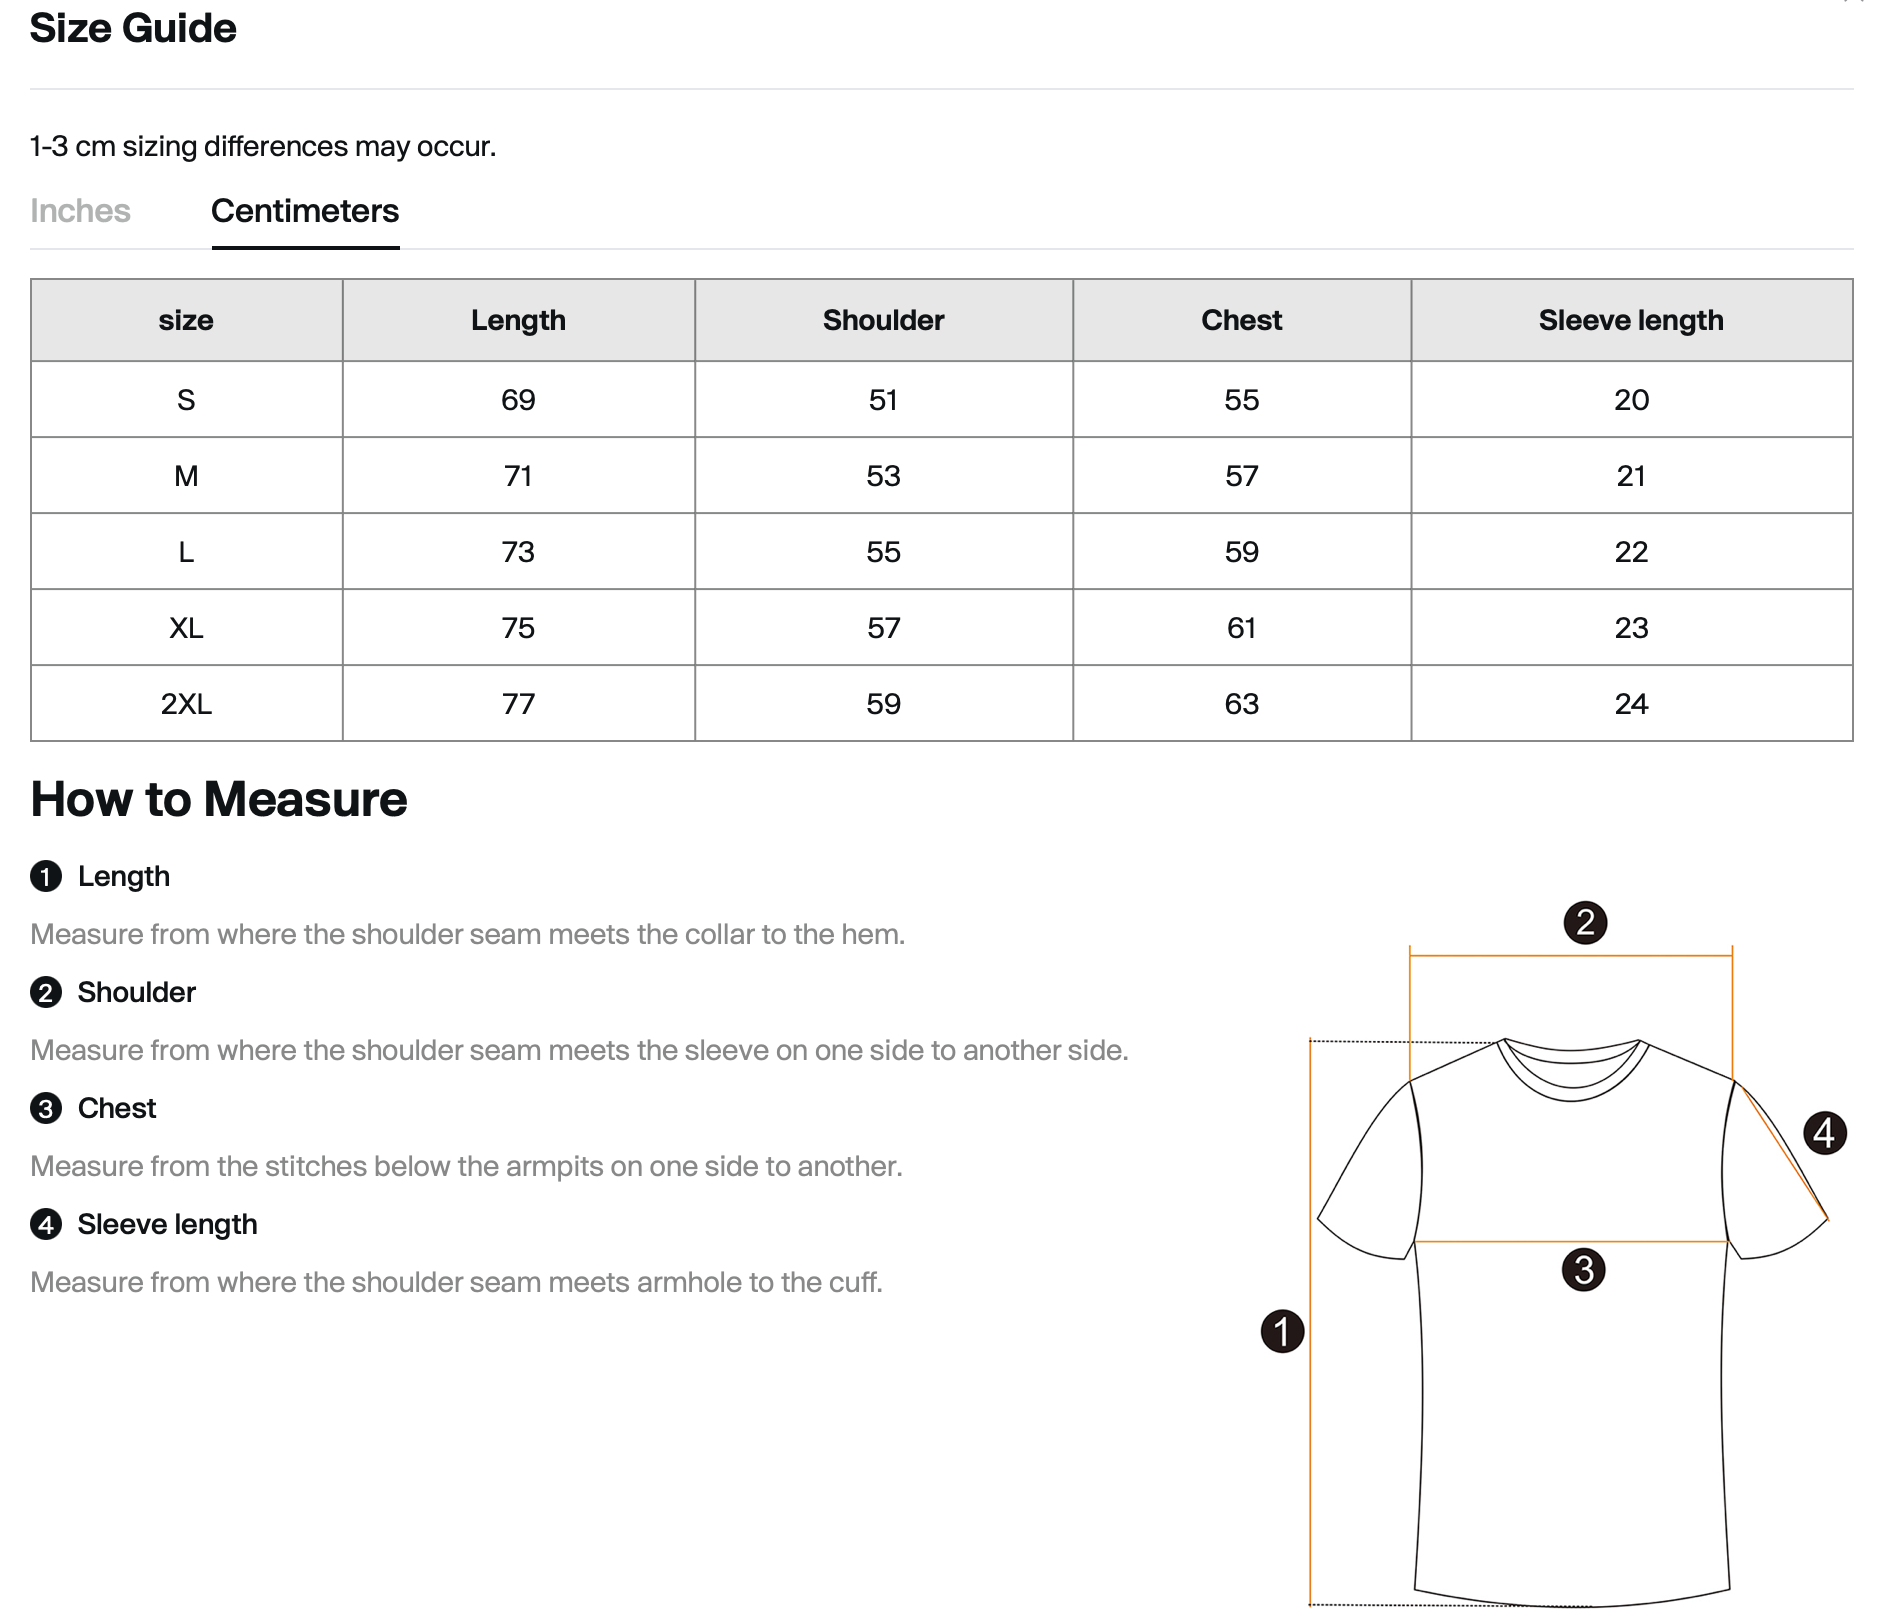Screen dimensions: 1888x1616
Task: Click the Length column header
Action: (518, 320)
